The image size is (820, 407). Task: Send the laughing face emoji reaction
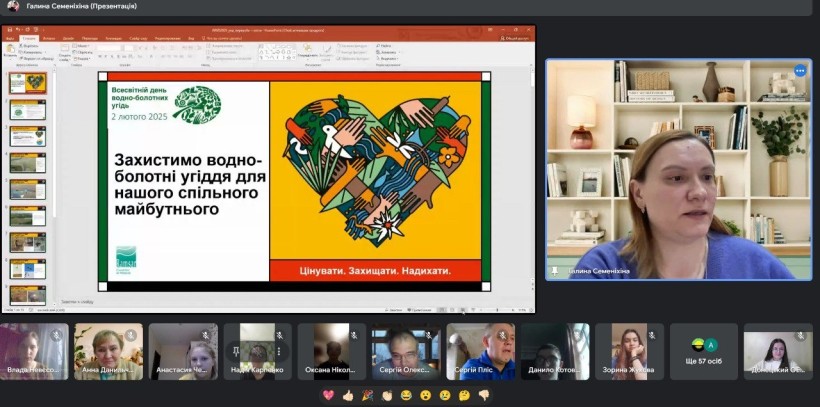(x=406, y=395)
